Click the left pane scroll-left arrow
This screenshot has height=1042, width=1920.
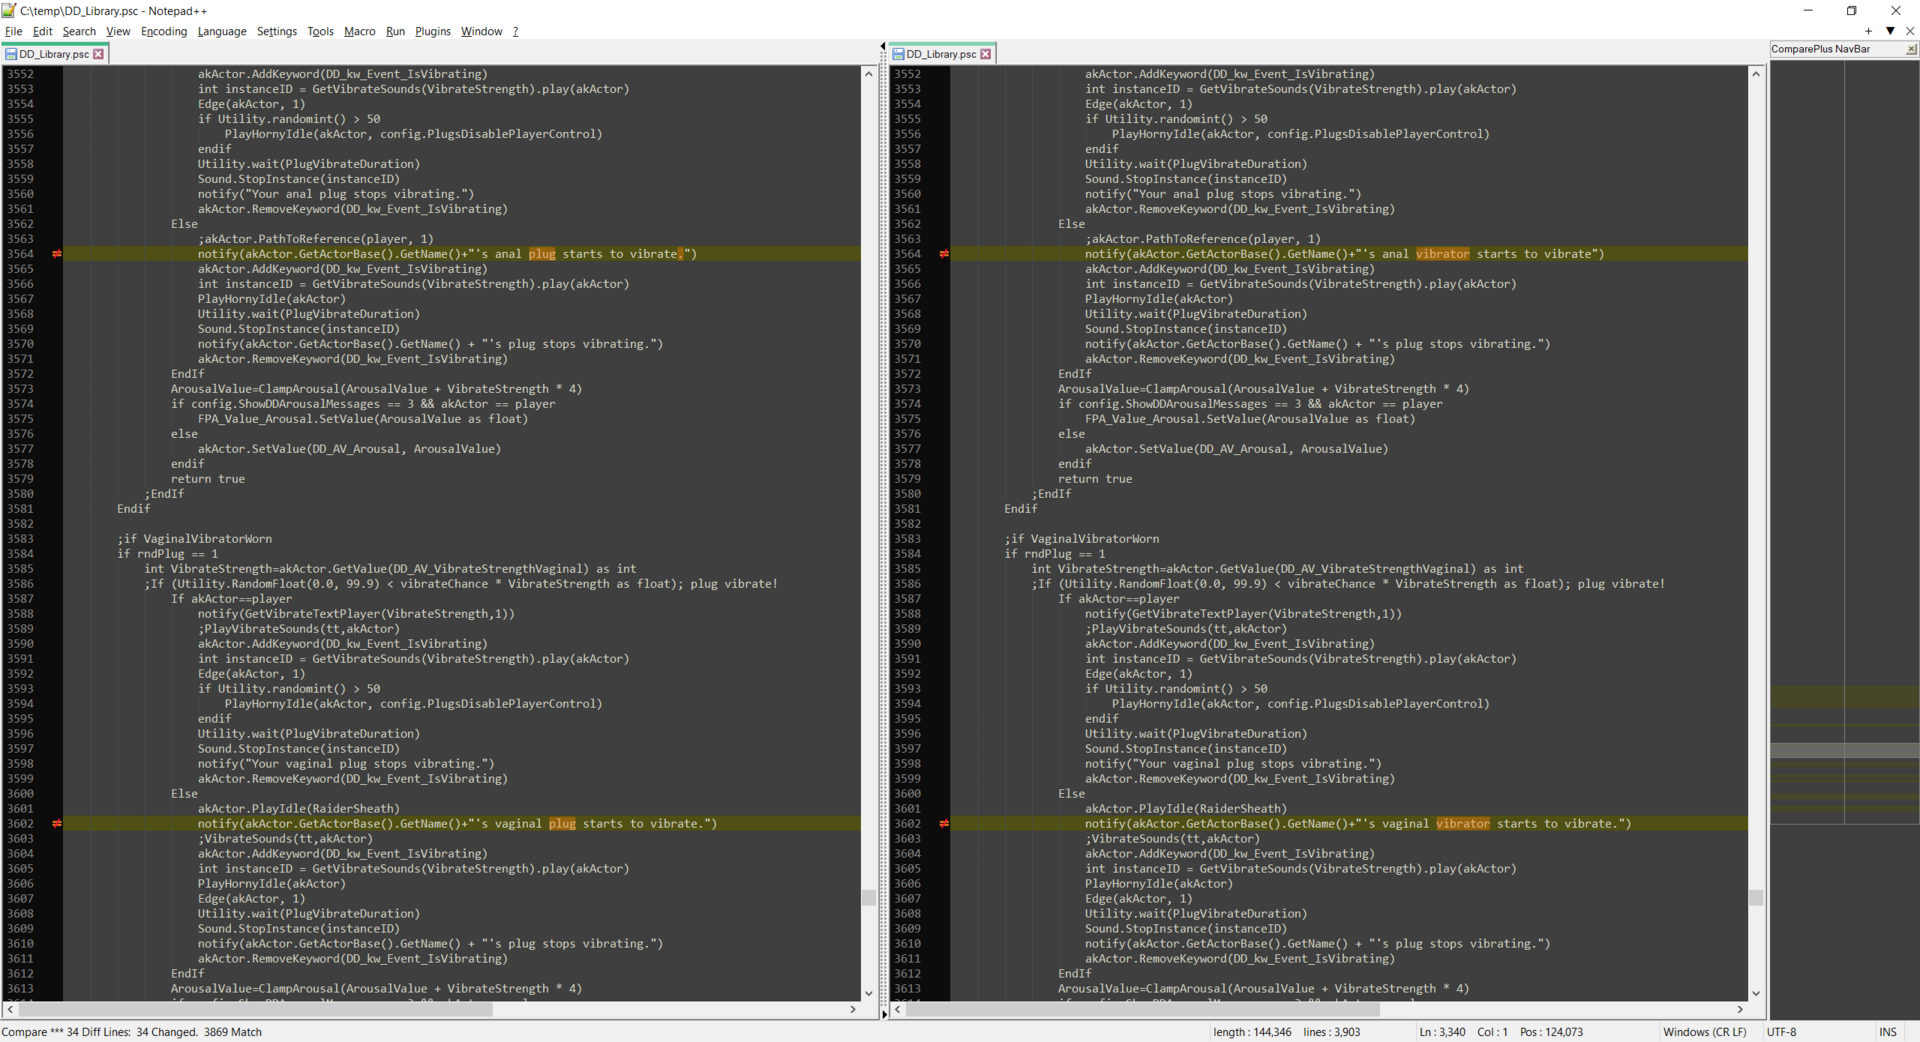10,1010
